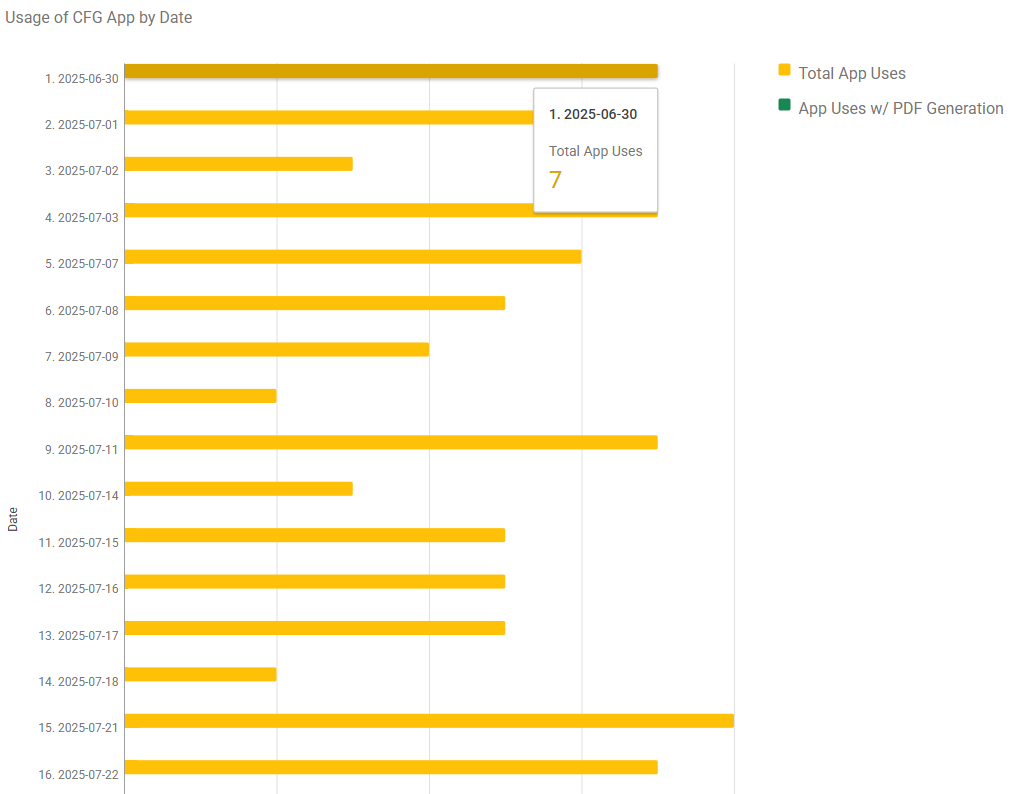
Task: Click the "Usage of CFG App by Date" title
Action: (99, 17)
